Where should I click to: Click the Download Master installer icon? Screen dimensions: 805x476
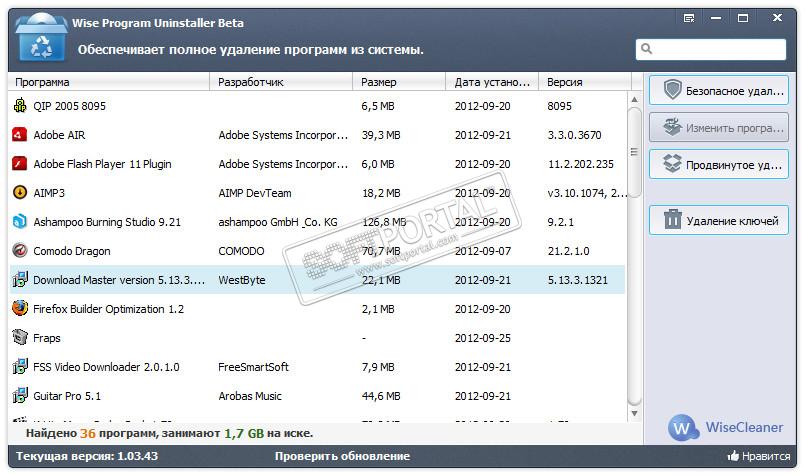coord(20,279)
